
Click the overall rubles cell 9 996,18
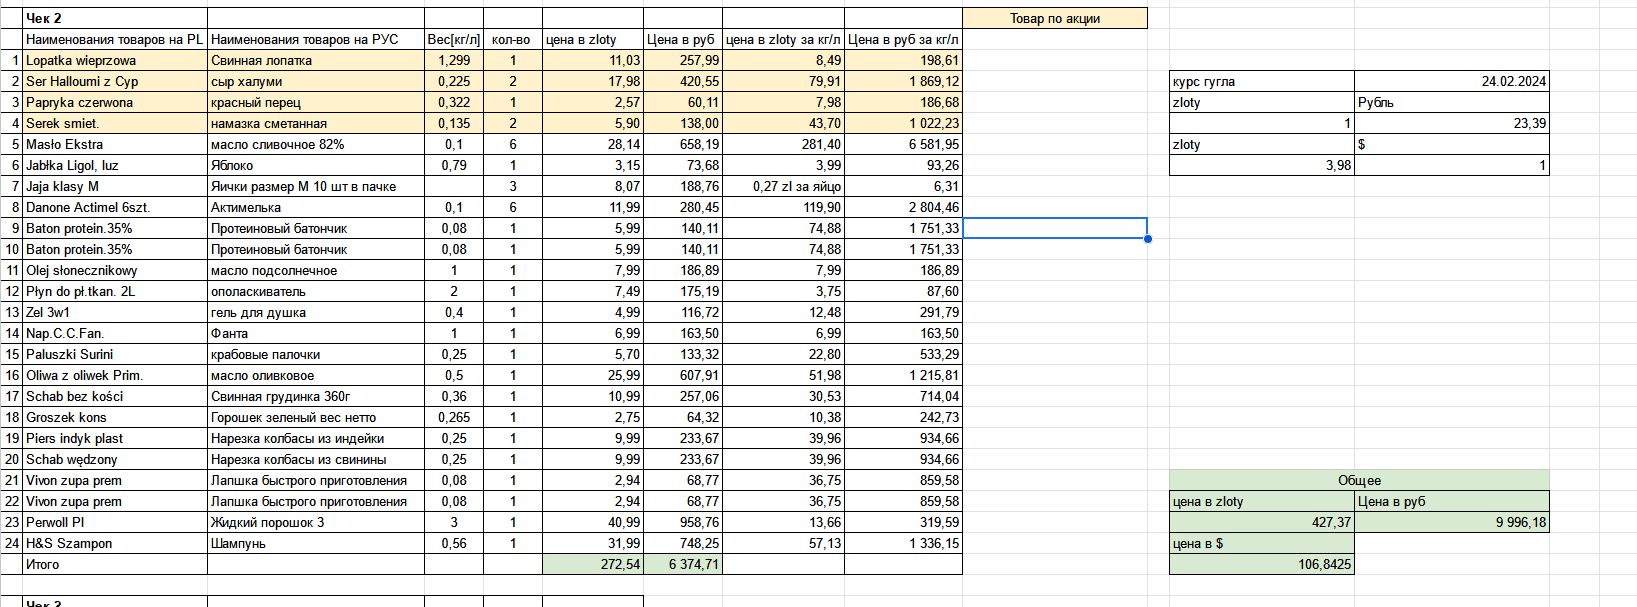(1451, 522)
